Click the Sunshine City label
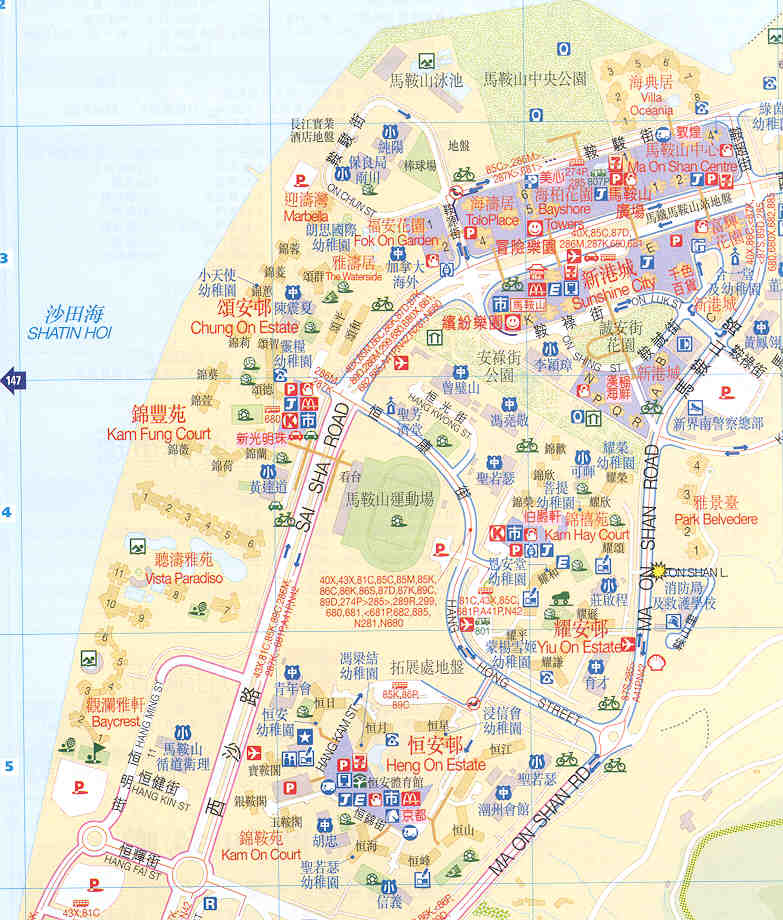The image size is (783, 920). [613, 293]
